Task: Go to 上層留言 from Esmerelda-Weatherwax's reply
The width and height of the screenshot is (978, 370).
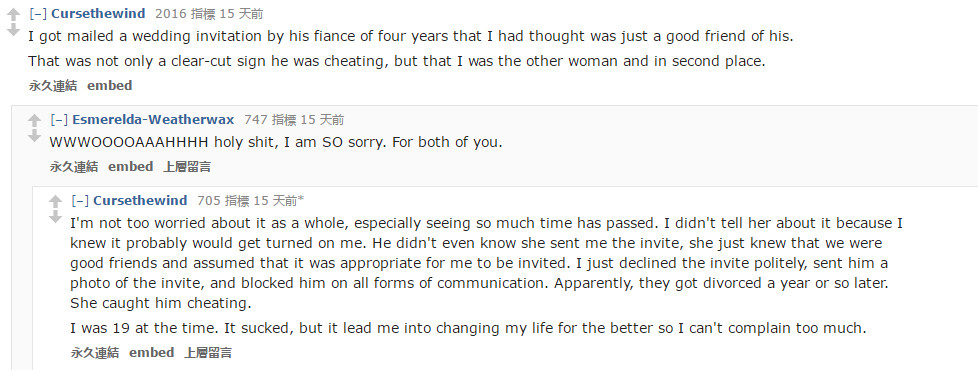Action: [x=187, y=167]
